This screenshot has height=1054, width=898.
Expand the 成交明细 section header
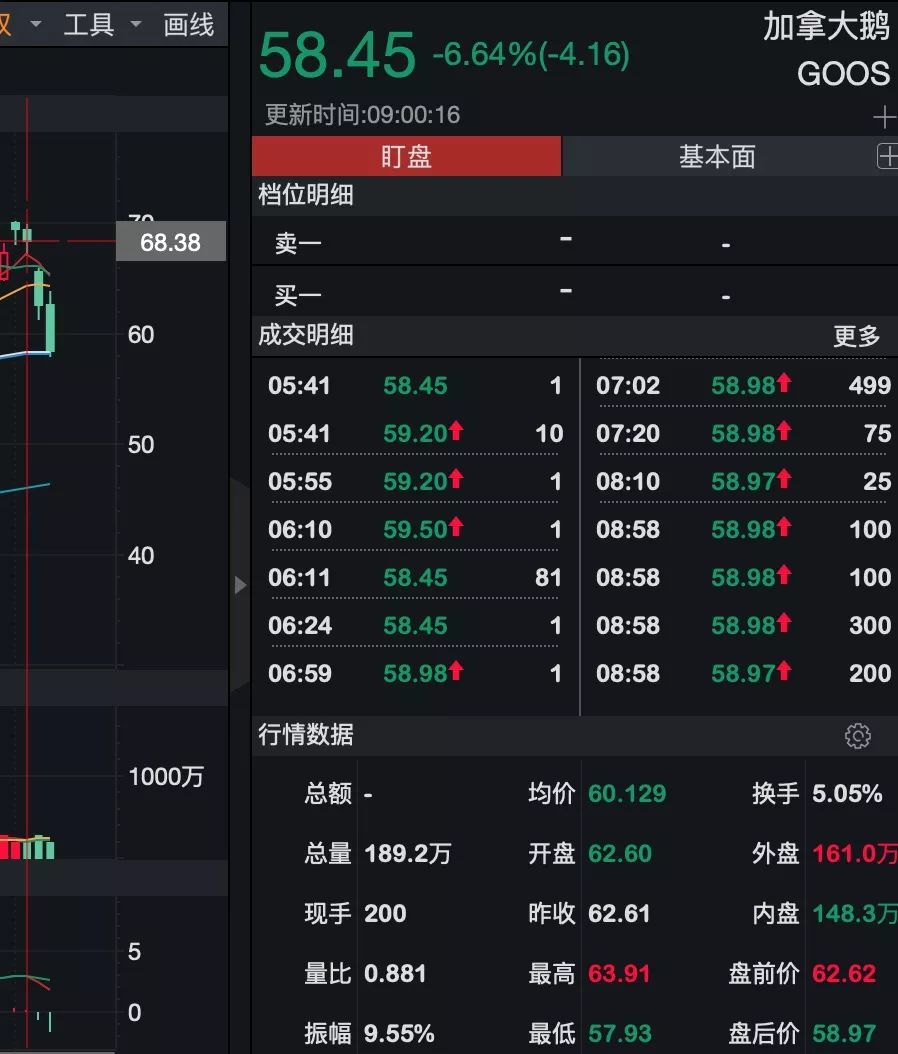(x=303, y=336)
